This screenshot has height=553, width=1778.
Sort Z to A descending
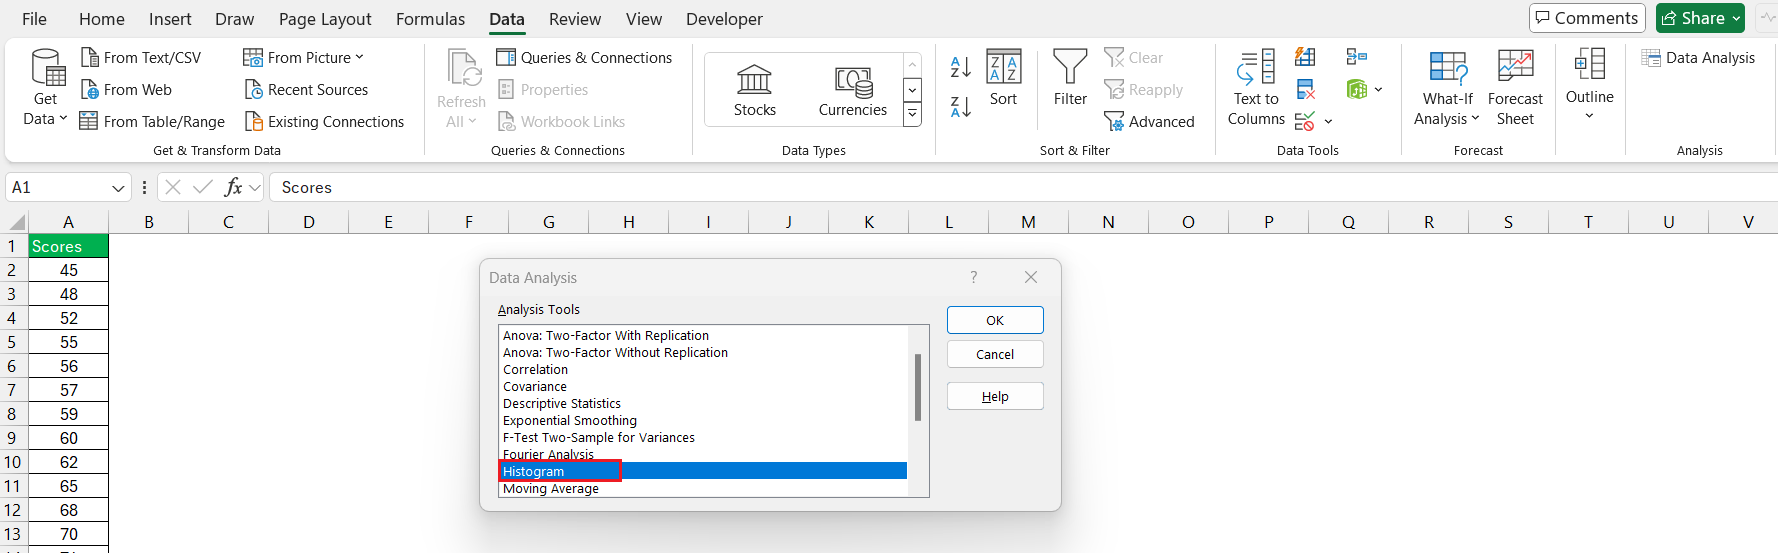(960, 106)
